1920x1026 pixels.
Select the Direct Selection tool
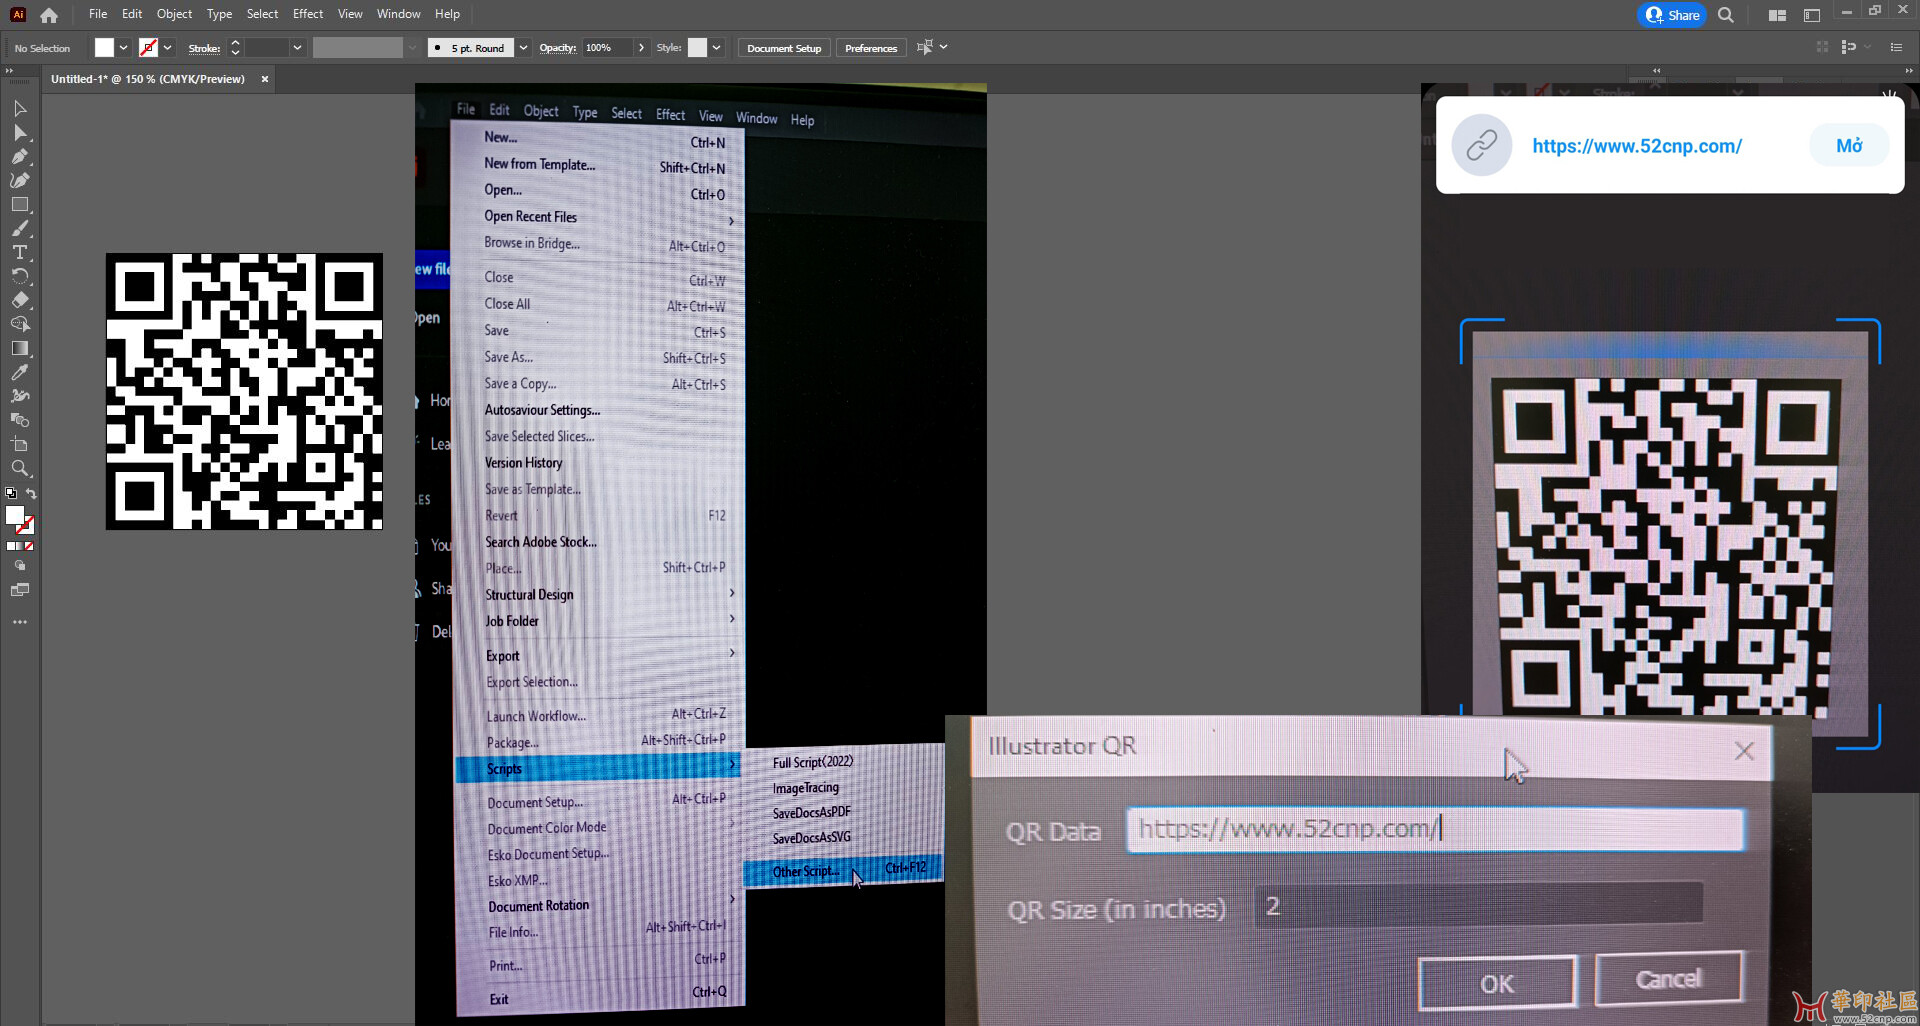coord(19,132)
